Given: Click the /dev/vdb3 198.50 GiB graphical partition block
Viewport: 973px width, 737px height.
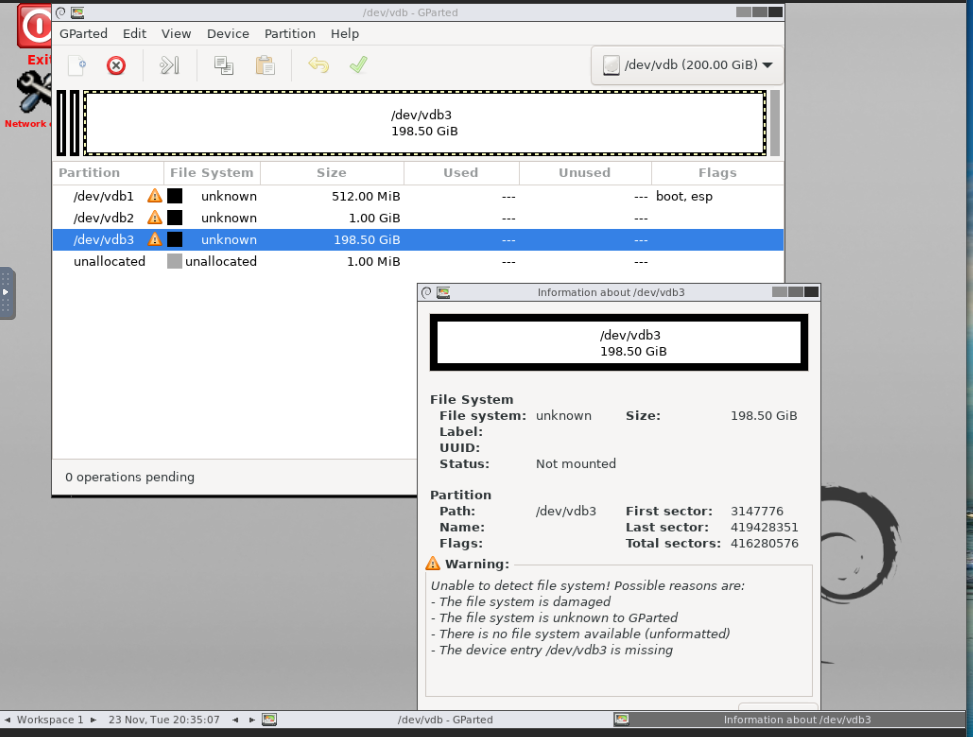Looking at the screenshot, I should [x=424, y=123].
